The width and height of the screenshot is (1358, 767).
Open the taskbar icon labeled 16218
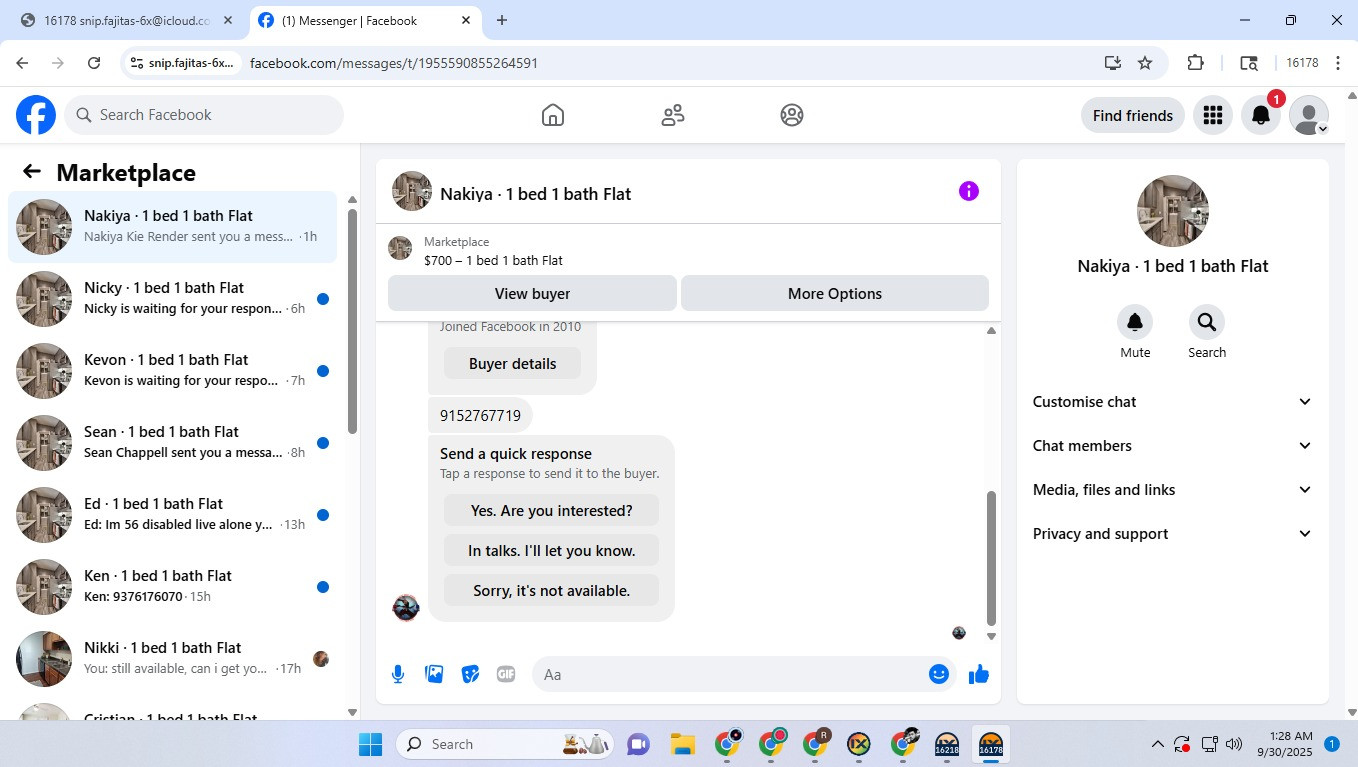947,744
